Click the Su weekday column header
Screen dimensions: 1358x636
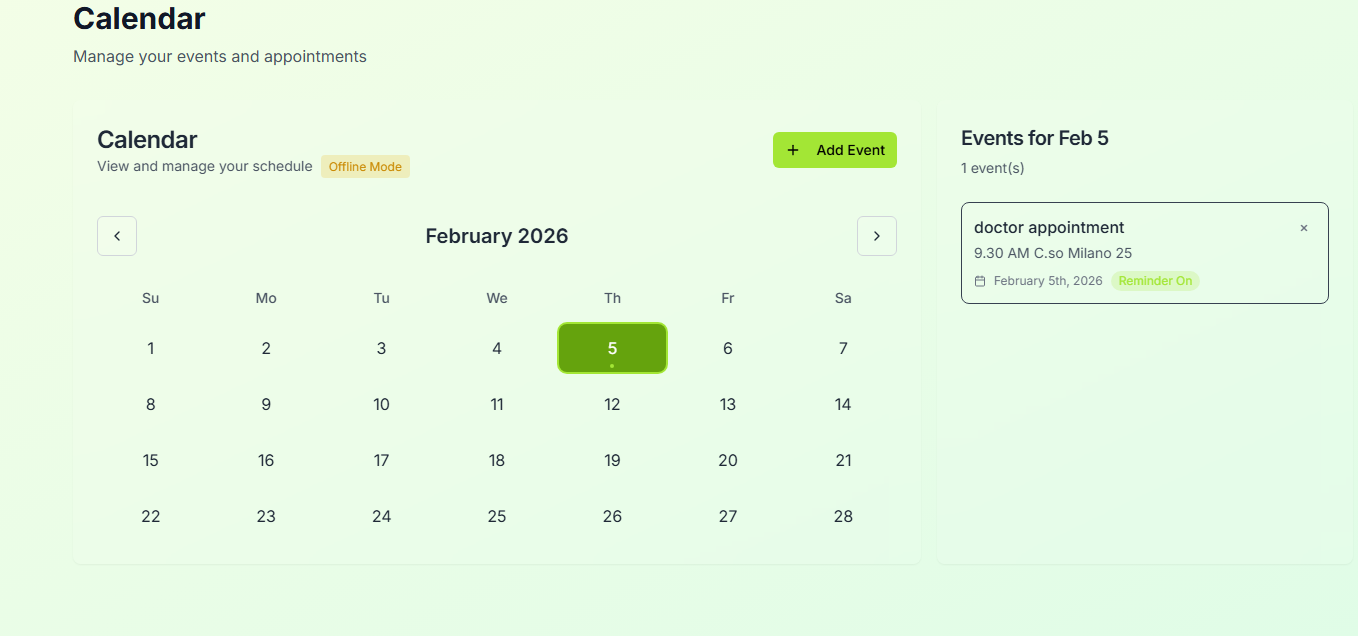[x=150, y=298]
